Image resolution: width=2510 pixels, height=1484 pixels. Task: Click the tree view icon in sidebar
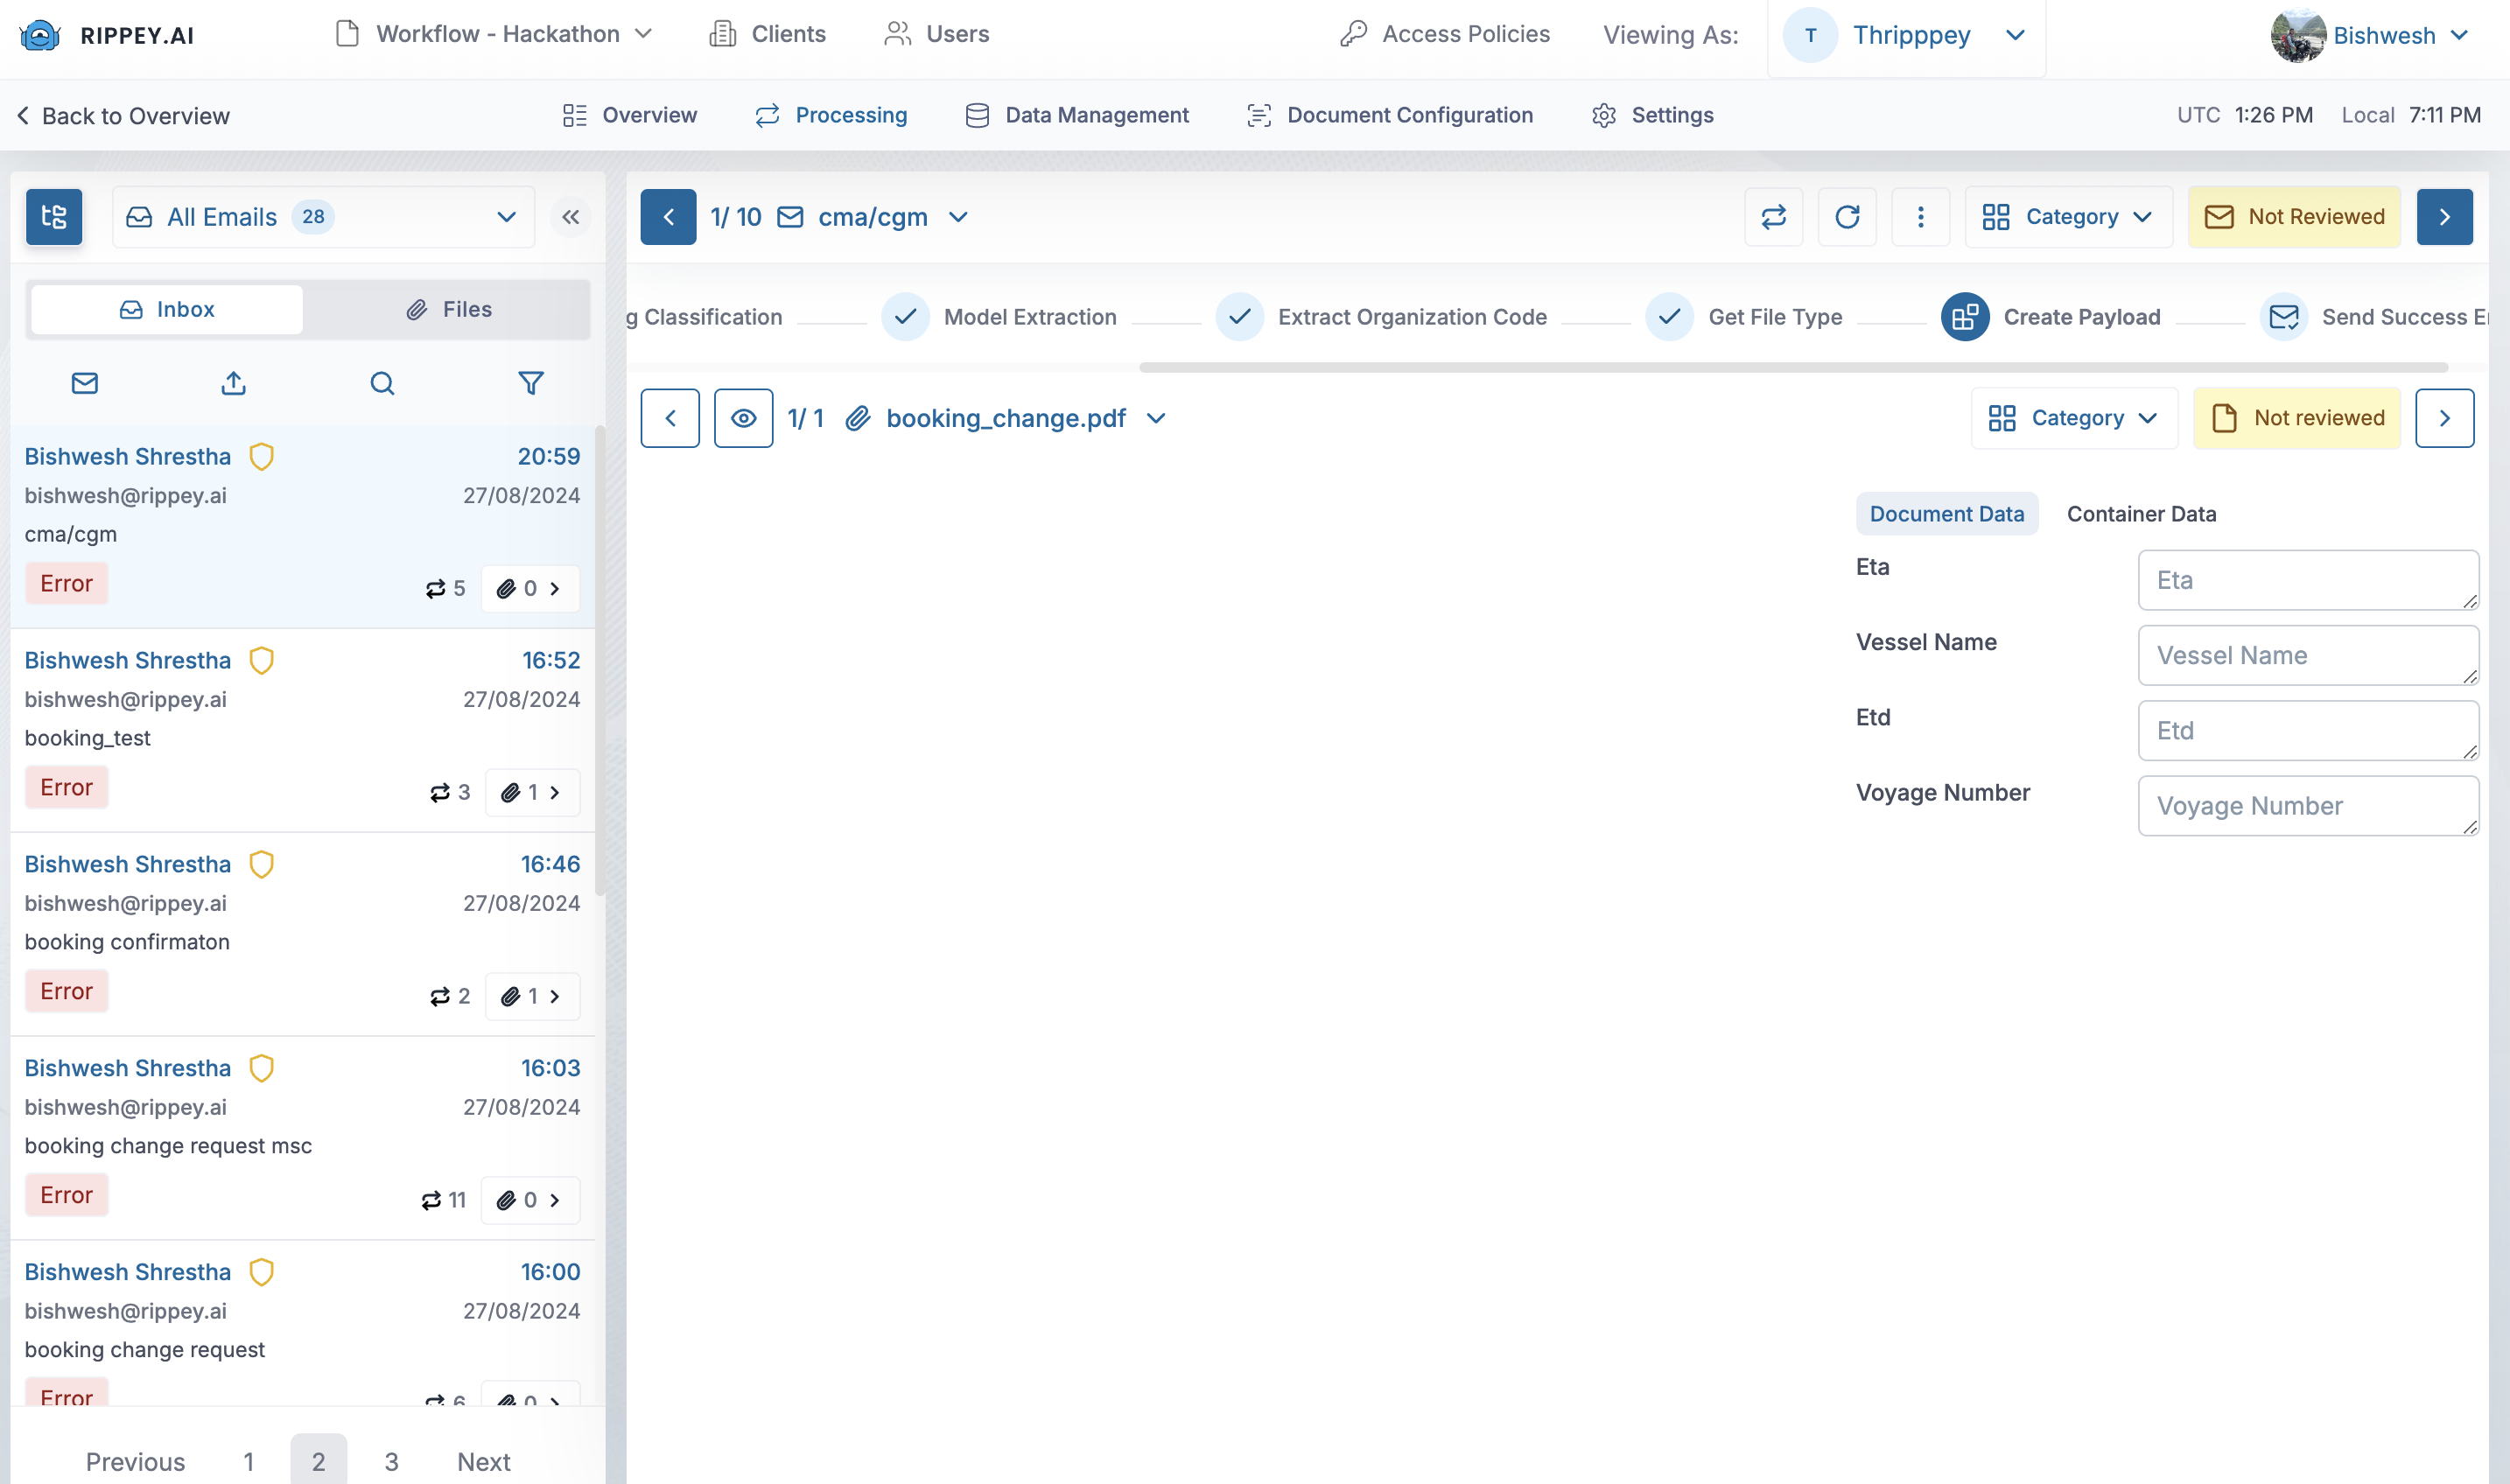[54, 217]
